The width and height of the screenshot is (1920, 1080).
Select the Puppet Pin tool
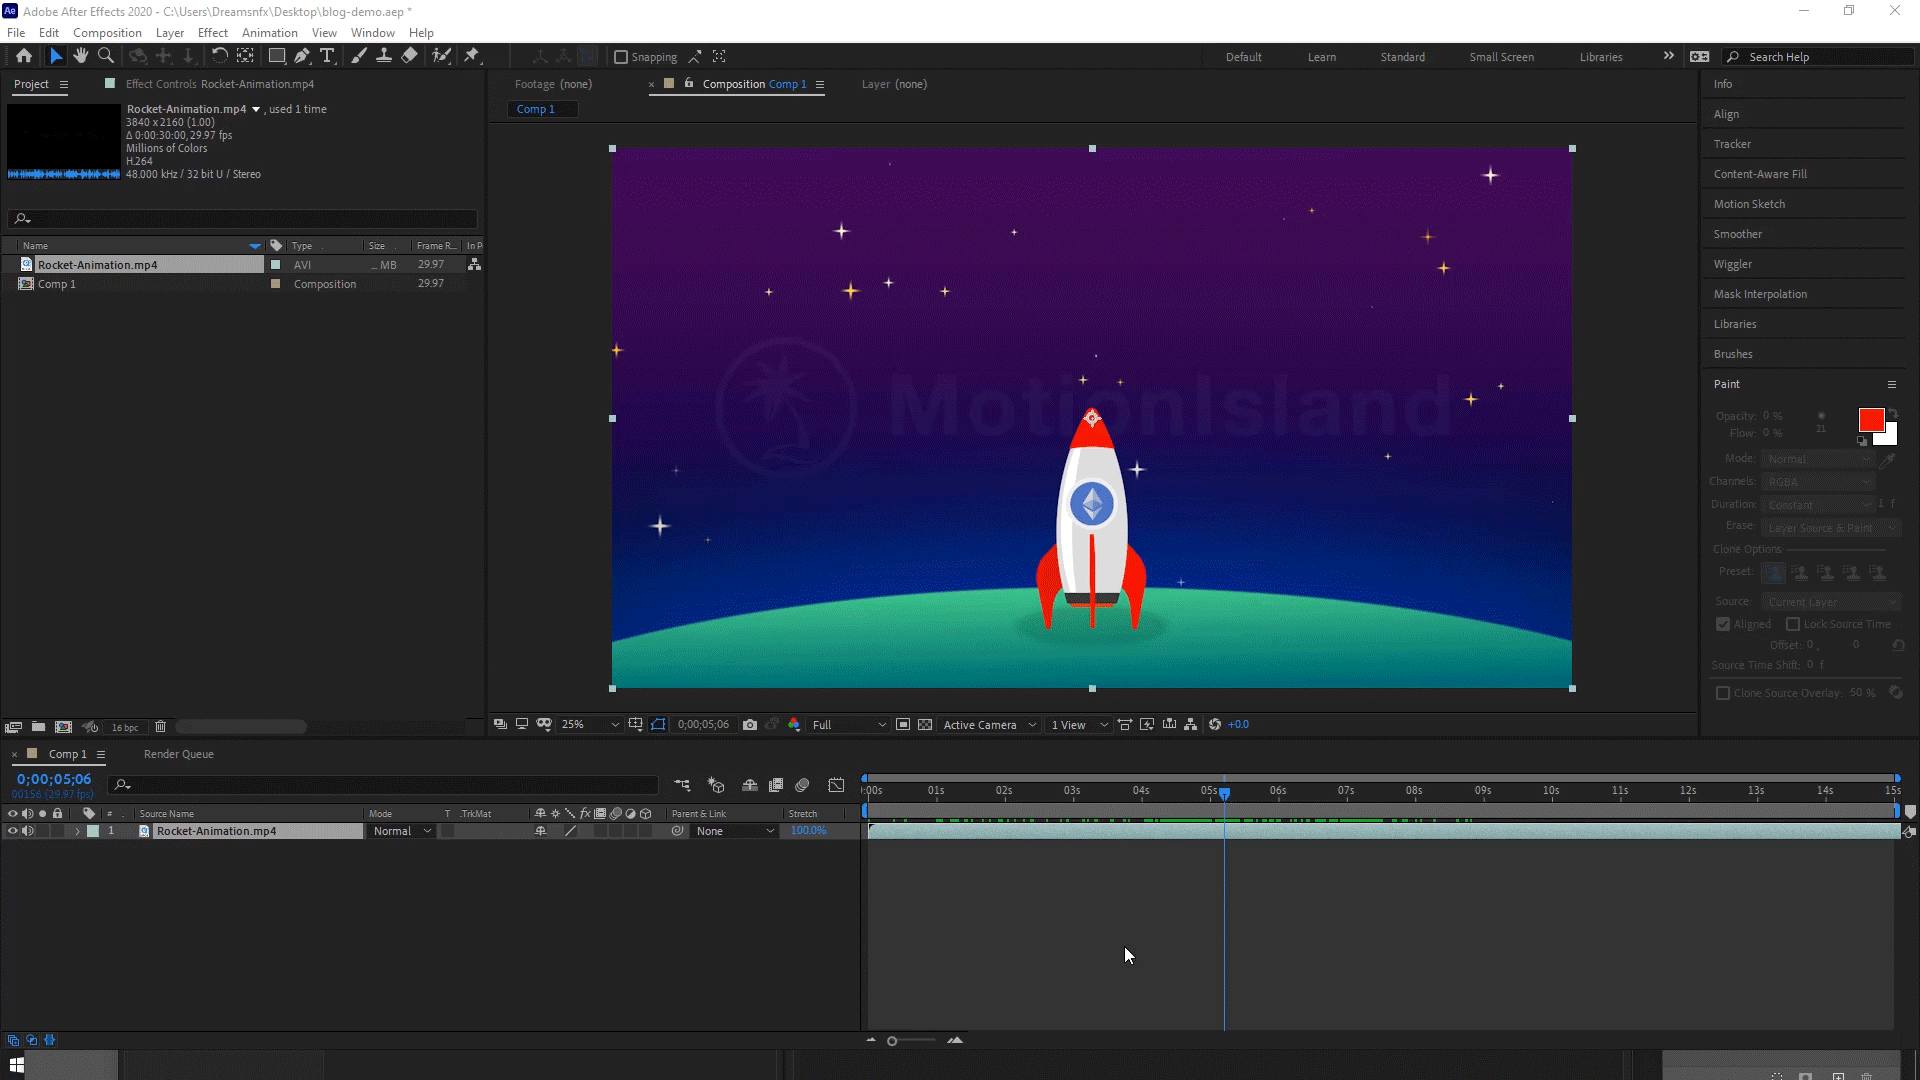(472, 56)
